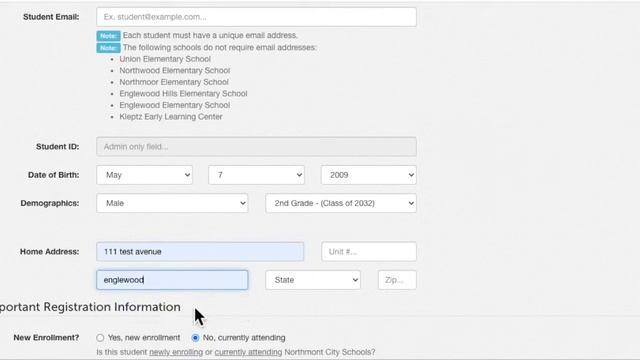This screenshot has width=640, height=360.
Task: Select Yes, new enrollment radio button
Action: point(100,338)
